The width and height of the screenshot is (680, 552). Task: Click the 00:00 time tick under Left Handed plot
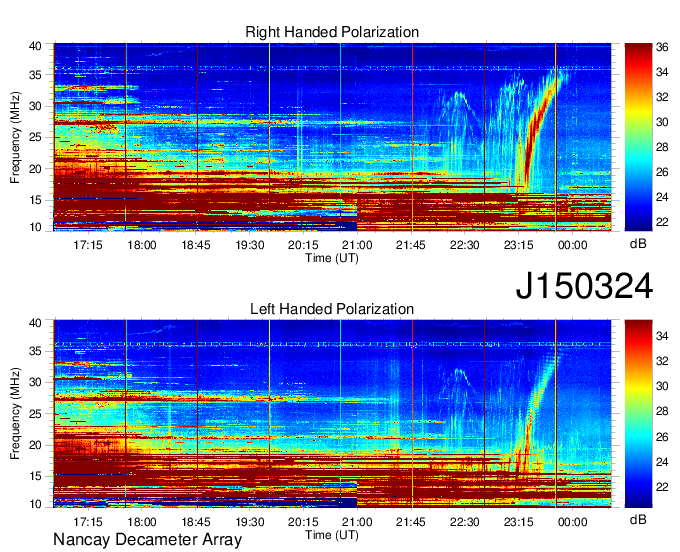(x=572, y=522)
